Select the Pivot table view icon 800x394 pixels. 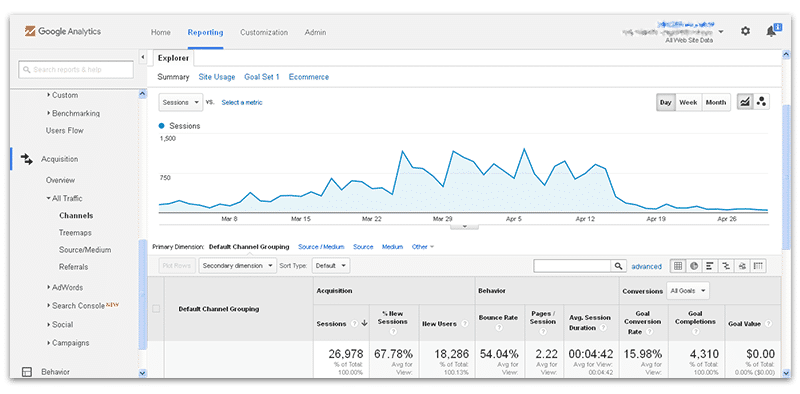759,266
